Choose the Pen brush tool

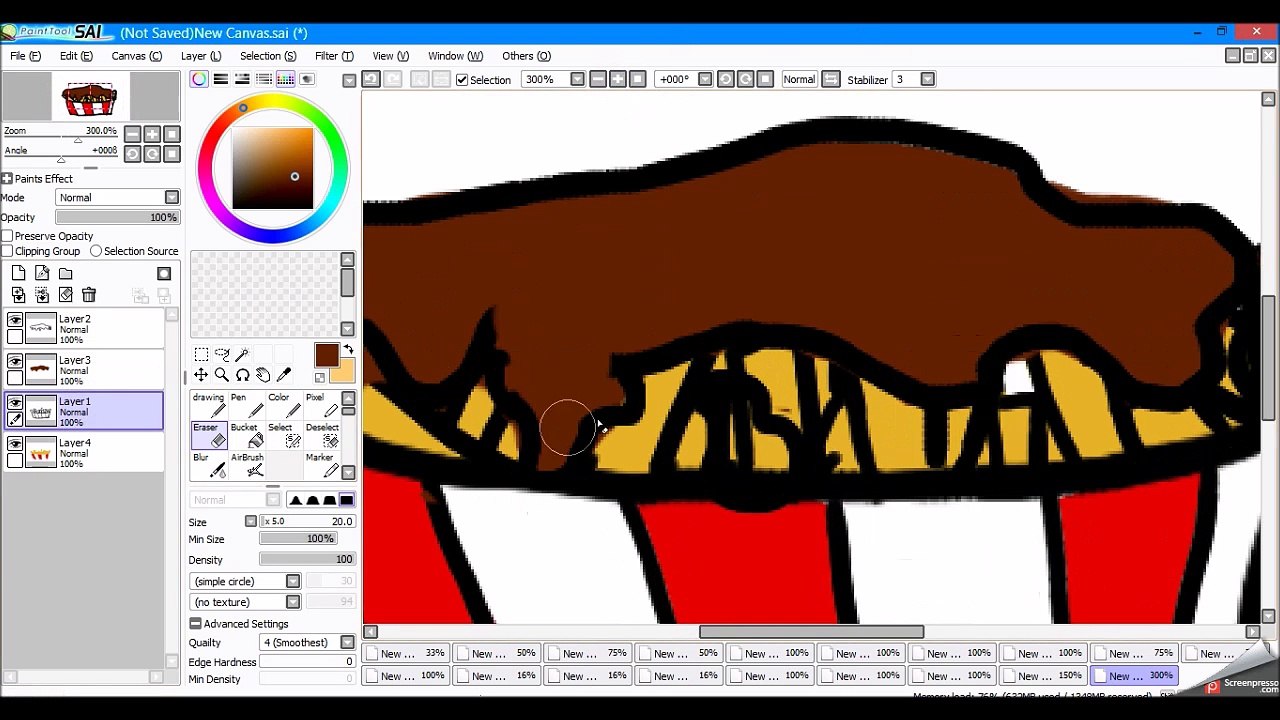tap(246, 404)
